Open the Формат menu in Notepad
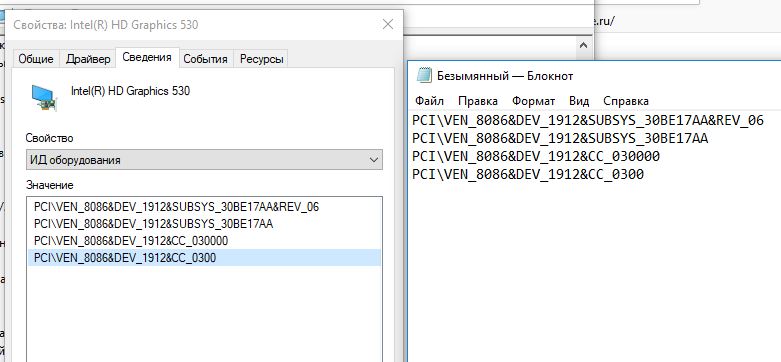 point(533,101)
